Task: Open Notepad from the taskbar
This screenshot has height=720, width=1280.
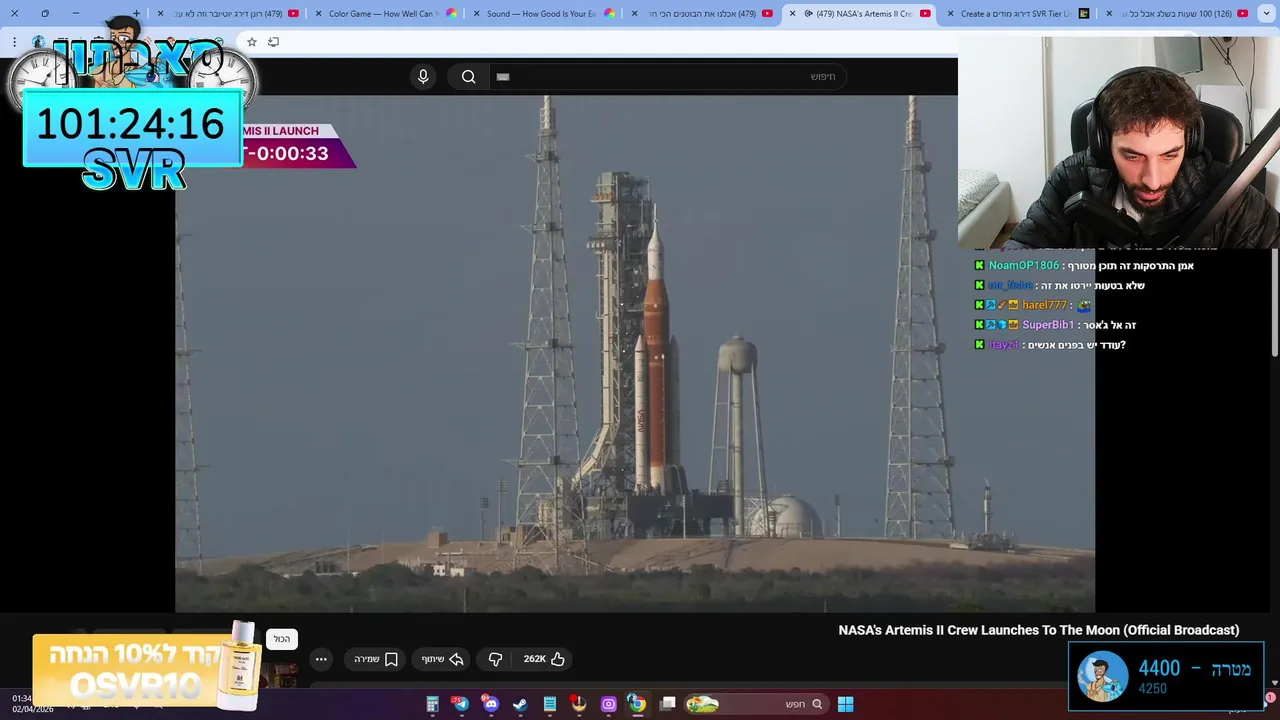Action: pyautogui.click(x=549, y=704)
